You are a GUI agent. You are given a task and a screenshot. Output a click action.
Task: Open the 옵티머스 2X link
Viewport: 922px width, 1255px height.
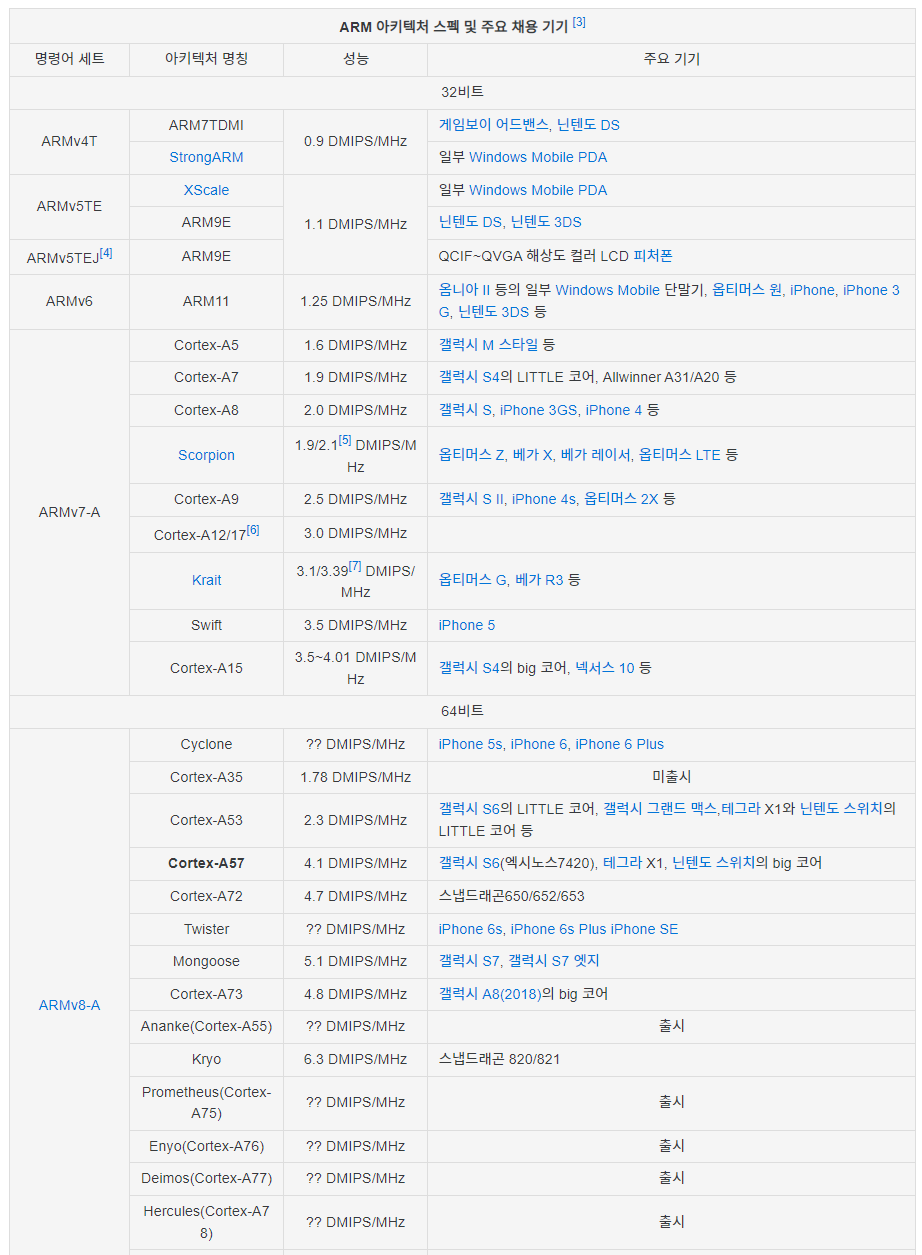click(x=622, y=499)
